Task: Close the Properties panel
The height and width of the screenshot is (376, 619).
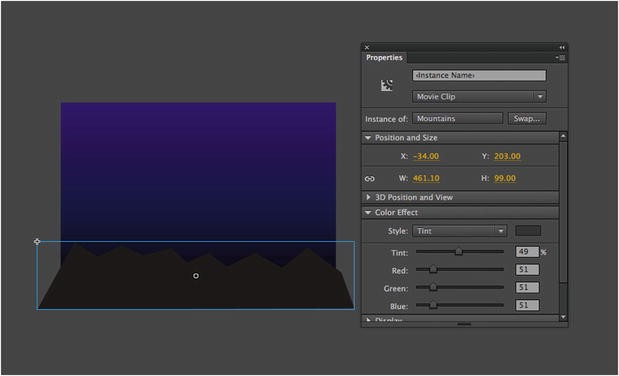Action: click(x=367, y=47)
